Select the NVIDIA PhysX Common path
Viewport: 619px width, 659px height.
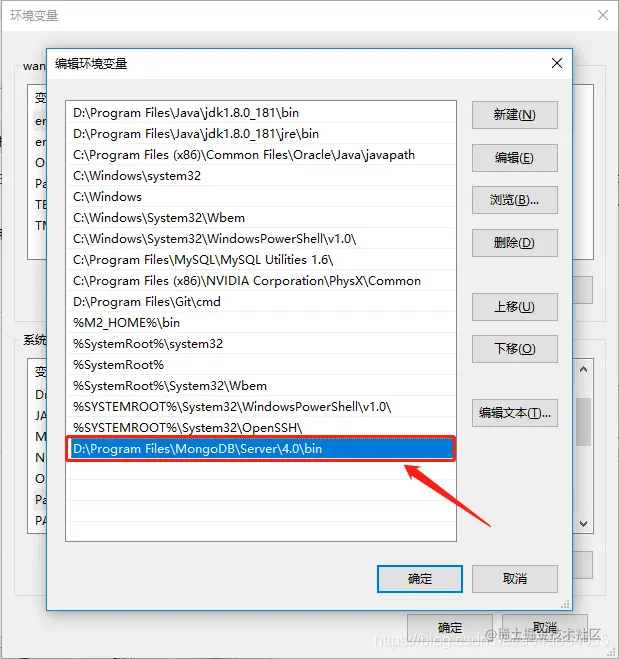(261, 280)
